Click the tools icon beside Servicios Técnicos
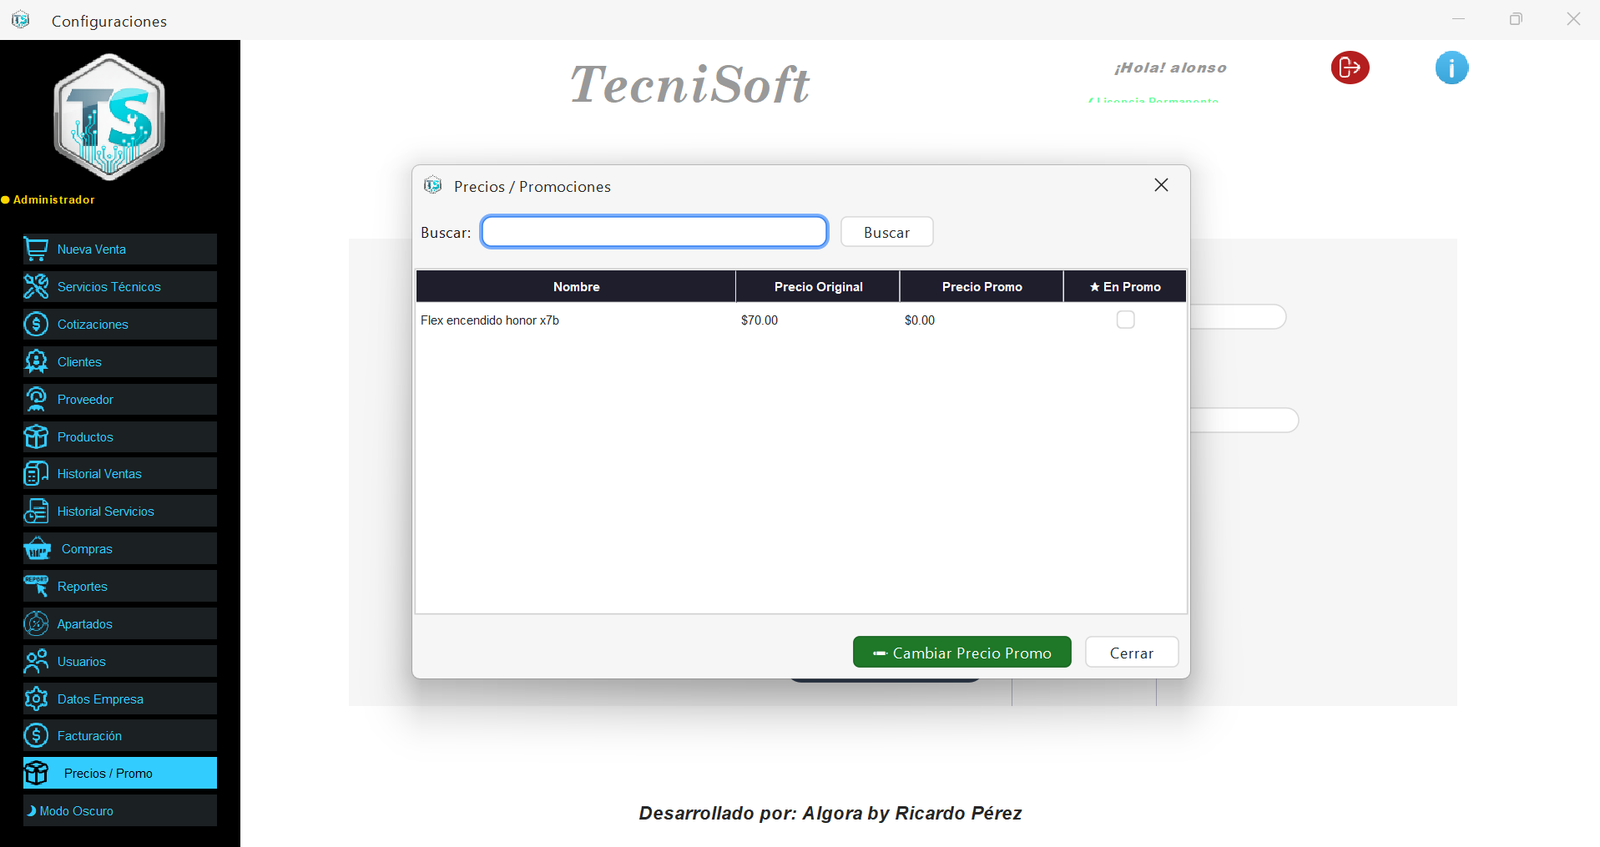 36,287
